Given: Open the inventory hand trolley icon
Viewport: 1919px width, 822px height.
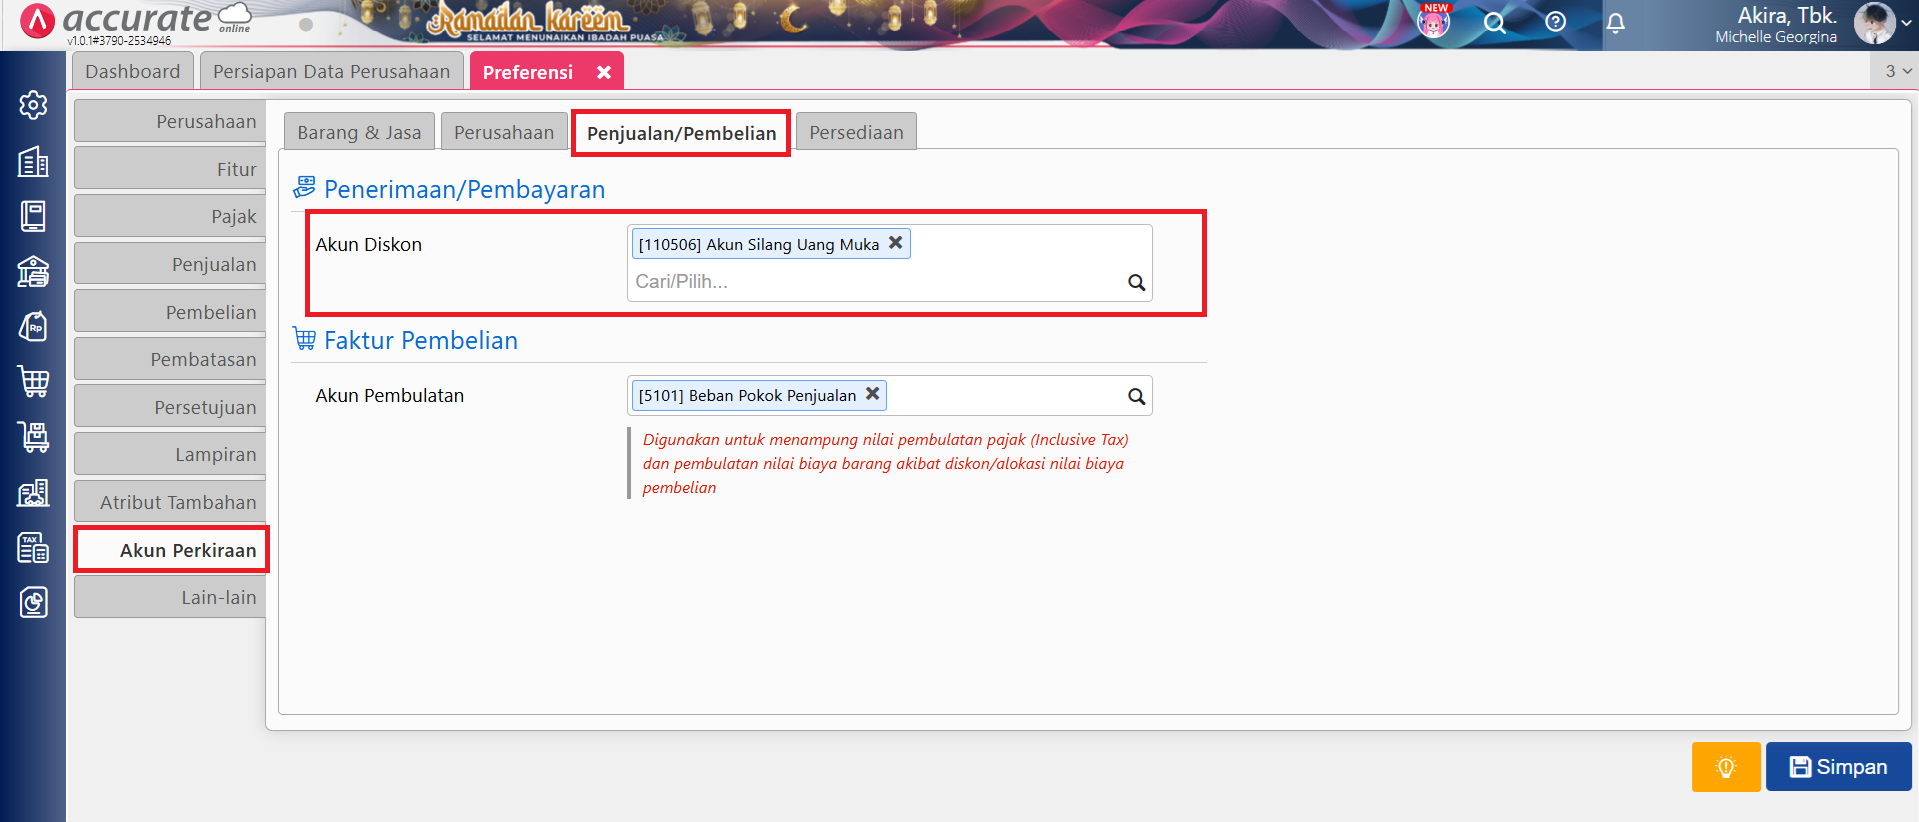Looking at the screenshot, I should tap(33, 436).
